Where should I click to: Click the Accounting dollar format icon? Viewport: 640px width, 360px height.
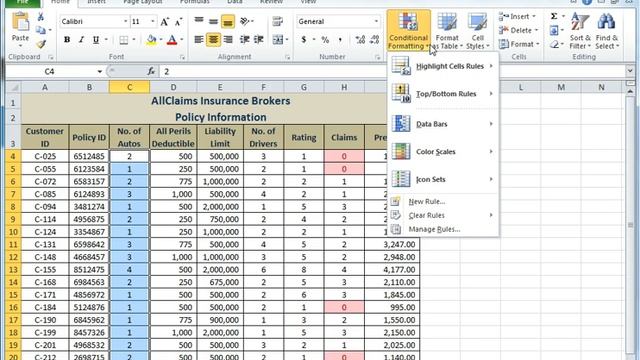tap(304, 40)
